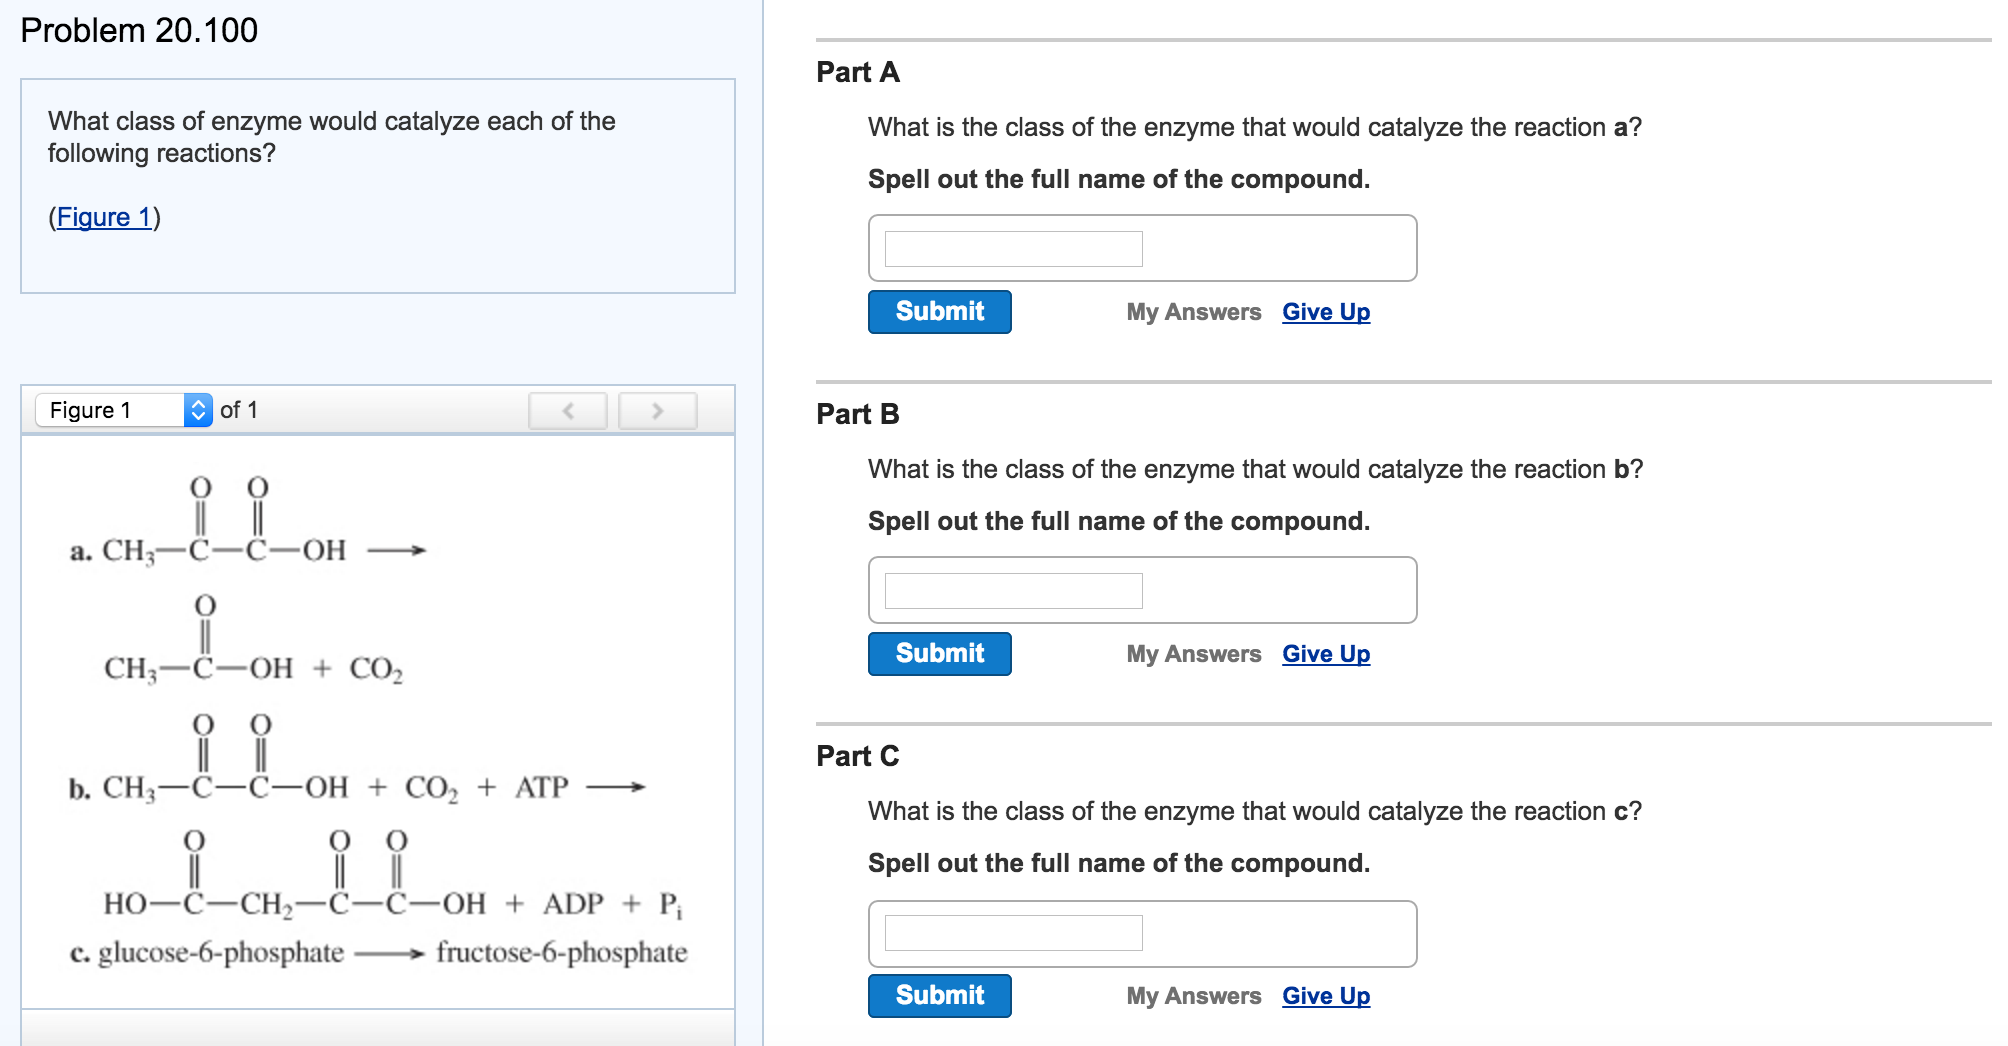
Task: Click the Problem 20.100 heading
Action: [x=139, y=31]
